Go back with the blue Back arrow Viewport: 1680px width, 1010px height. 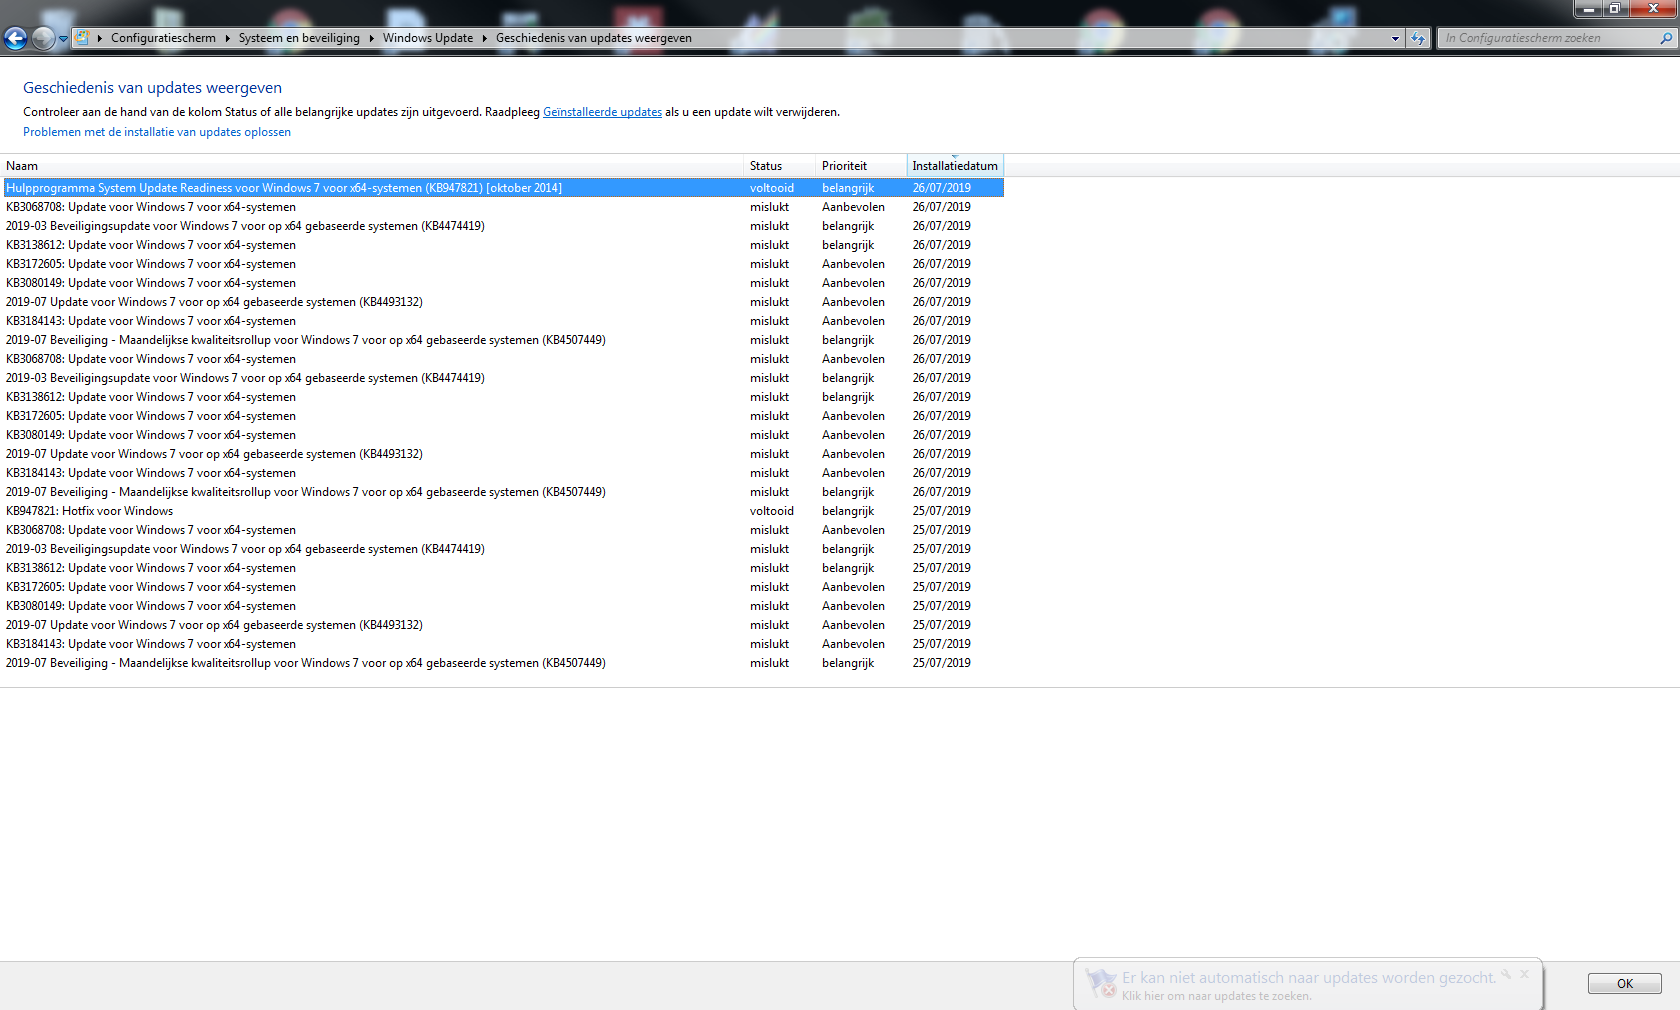point(15,38)
